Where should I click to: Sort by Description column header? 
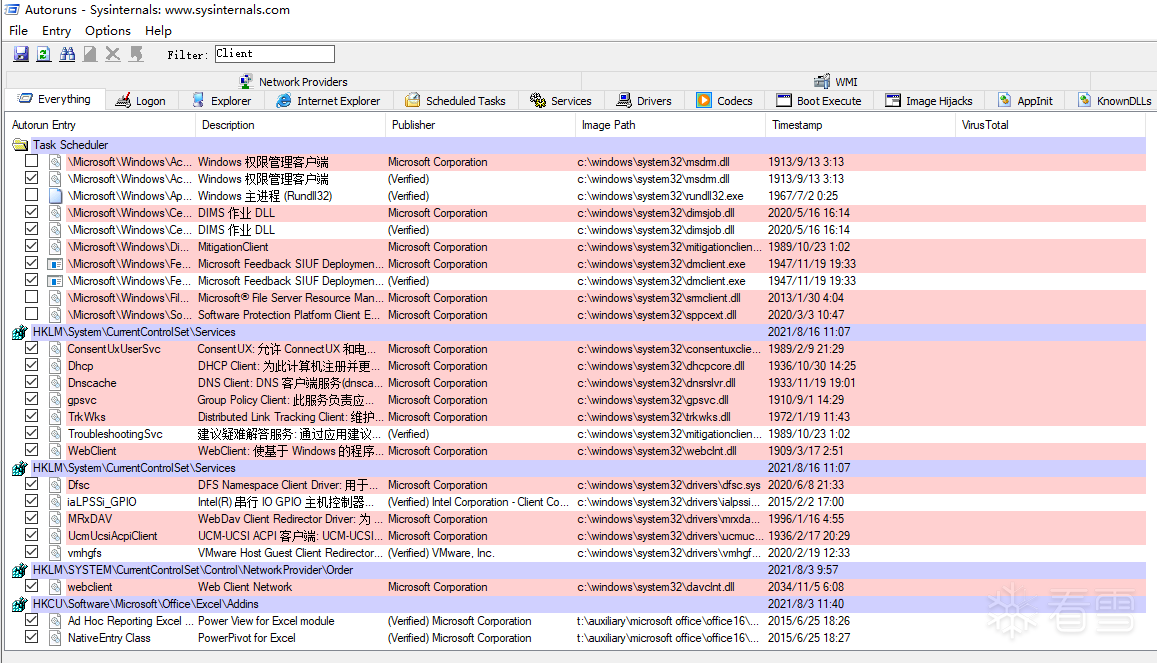click(x=290, y=125)
